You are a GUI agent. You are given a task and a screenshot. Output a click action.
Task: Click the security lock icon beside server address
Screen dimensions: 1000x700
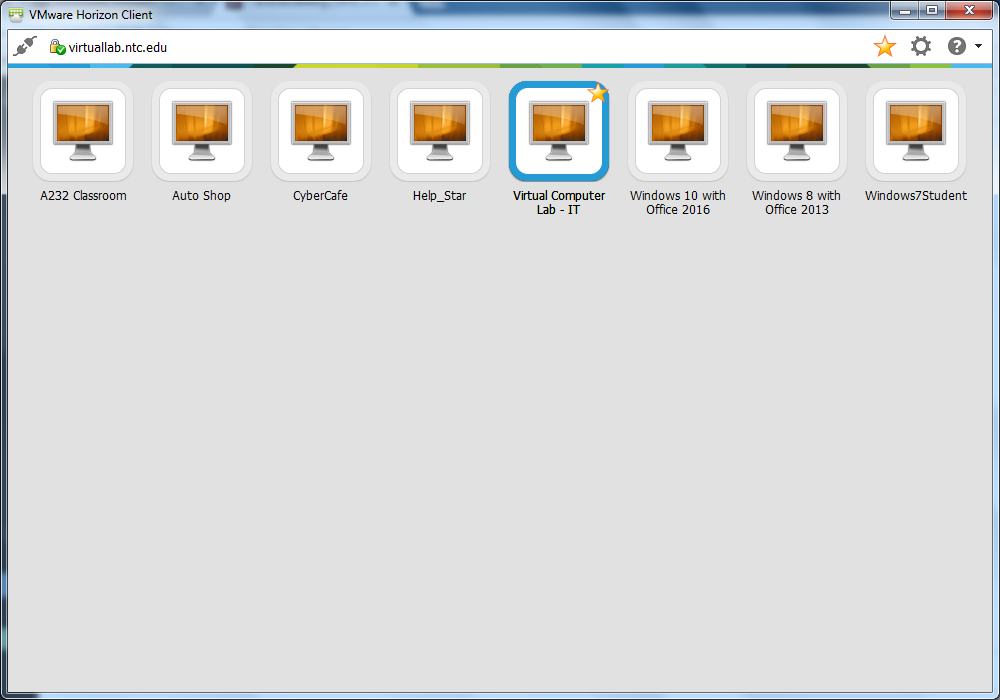tap(57, 47)
